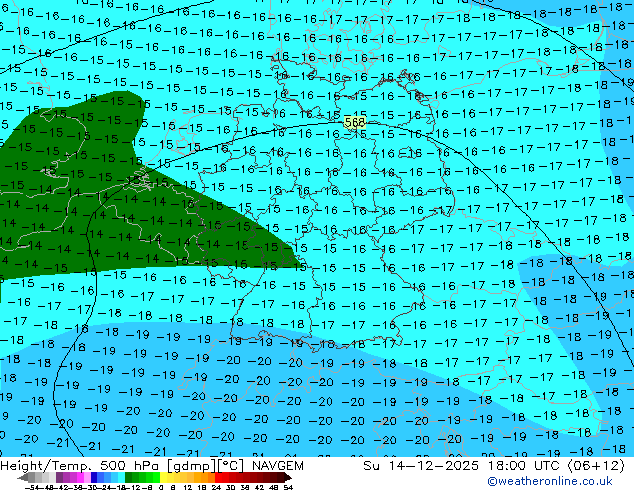The image size is (634, 490).
Task: Select the 'Height/Temp. 500 hPa' map title
Action: point(80,466)
